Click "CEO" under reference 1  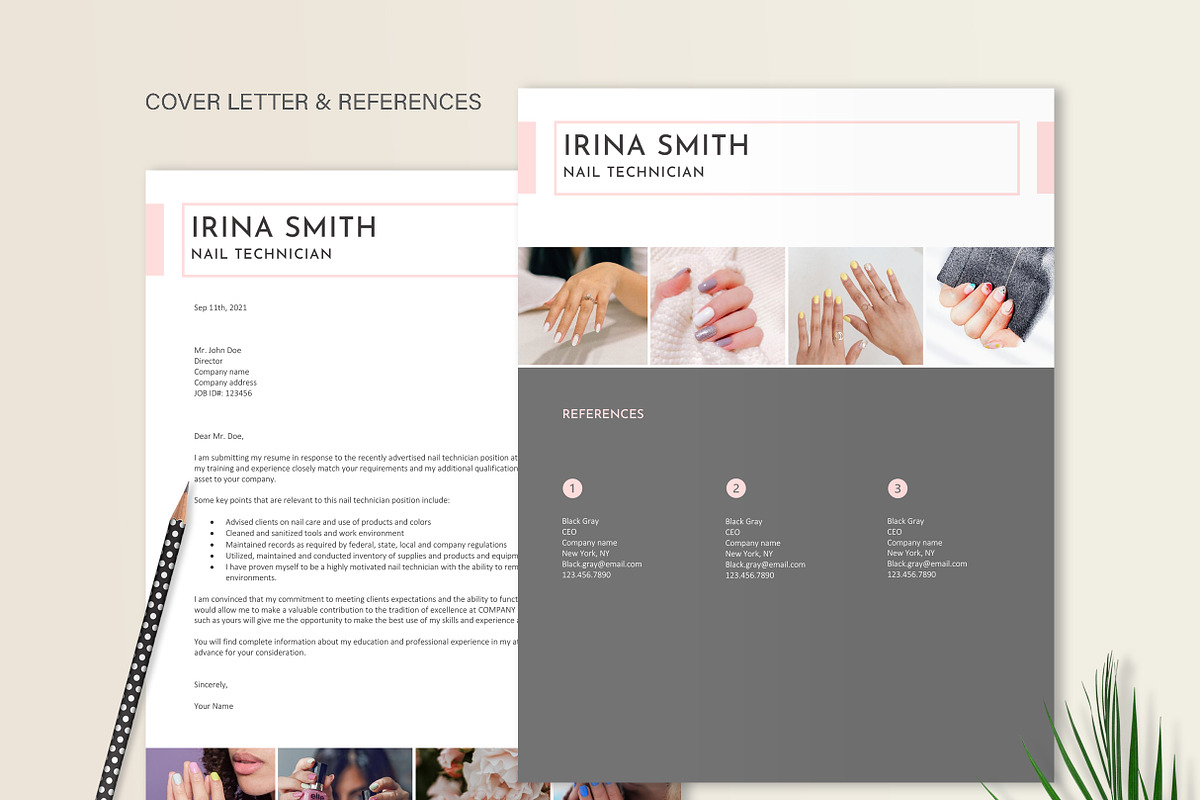[569, 532]
